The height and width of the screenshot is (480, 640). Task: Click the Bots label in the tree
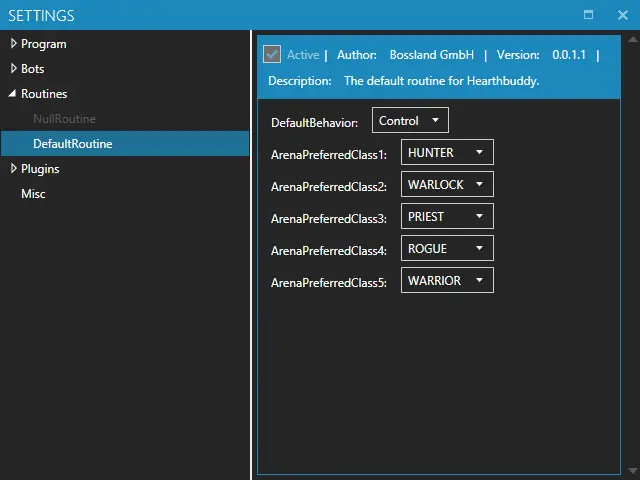[x=32, y=69]
